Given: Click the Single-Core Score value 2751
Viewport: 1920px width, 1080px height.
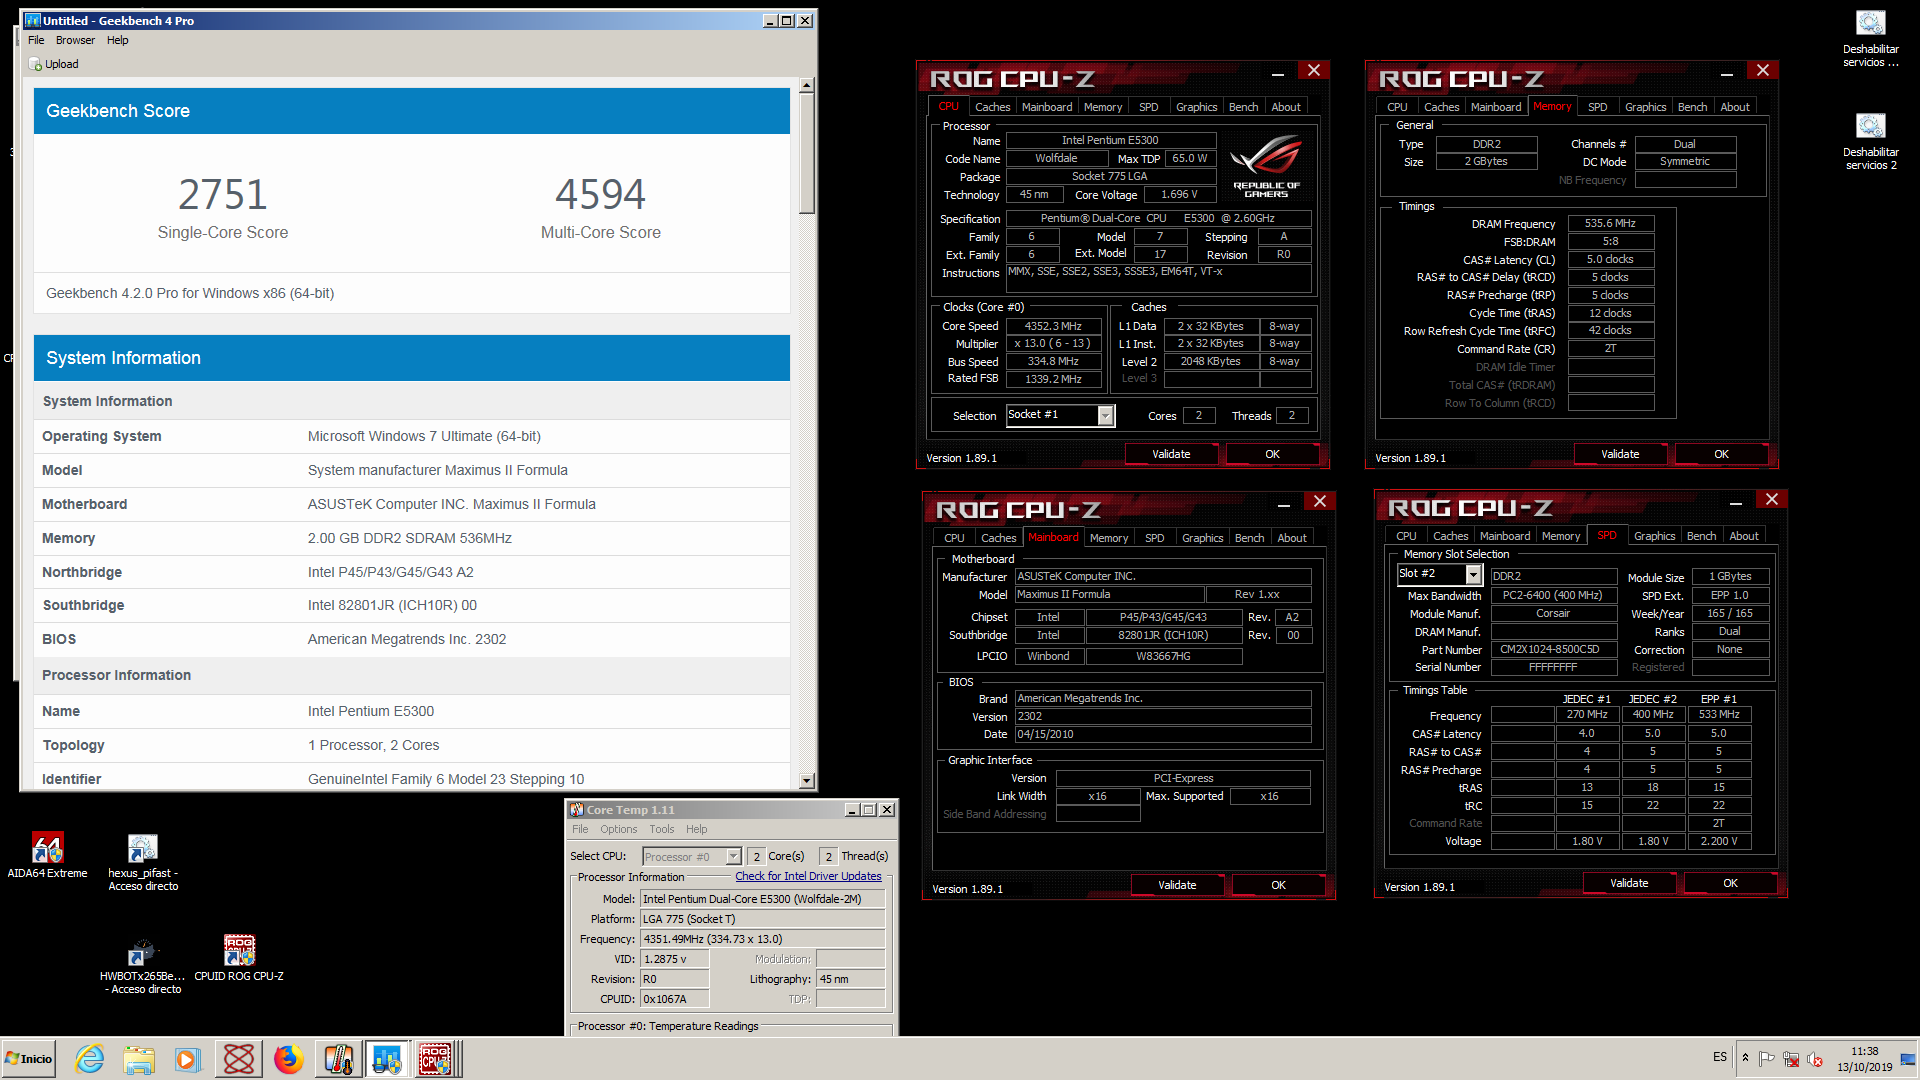Looking at the screenshot, I should pyautogui.click(x=223, y=194).
